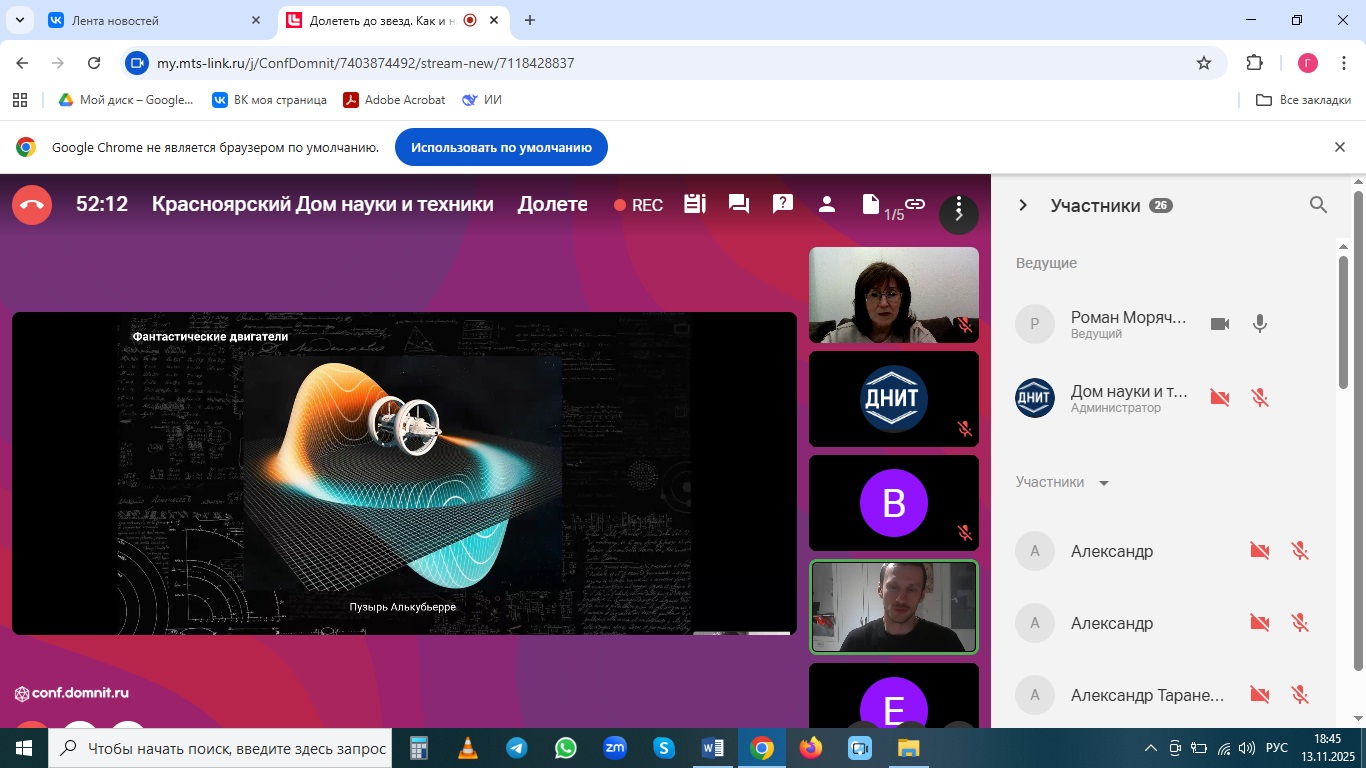Open the round dark more options button

[x=959, y=211]
